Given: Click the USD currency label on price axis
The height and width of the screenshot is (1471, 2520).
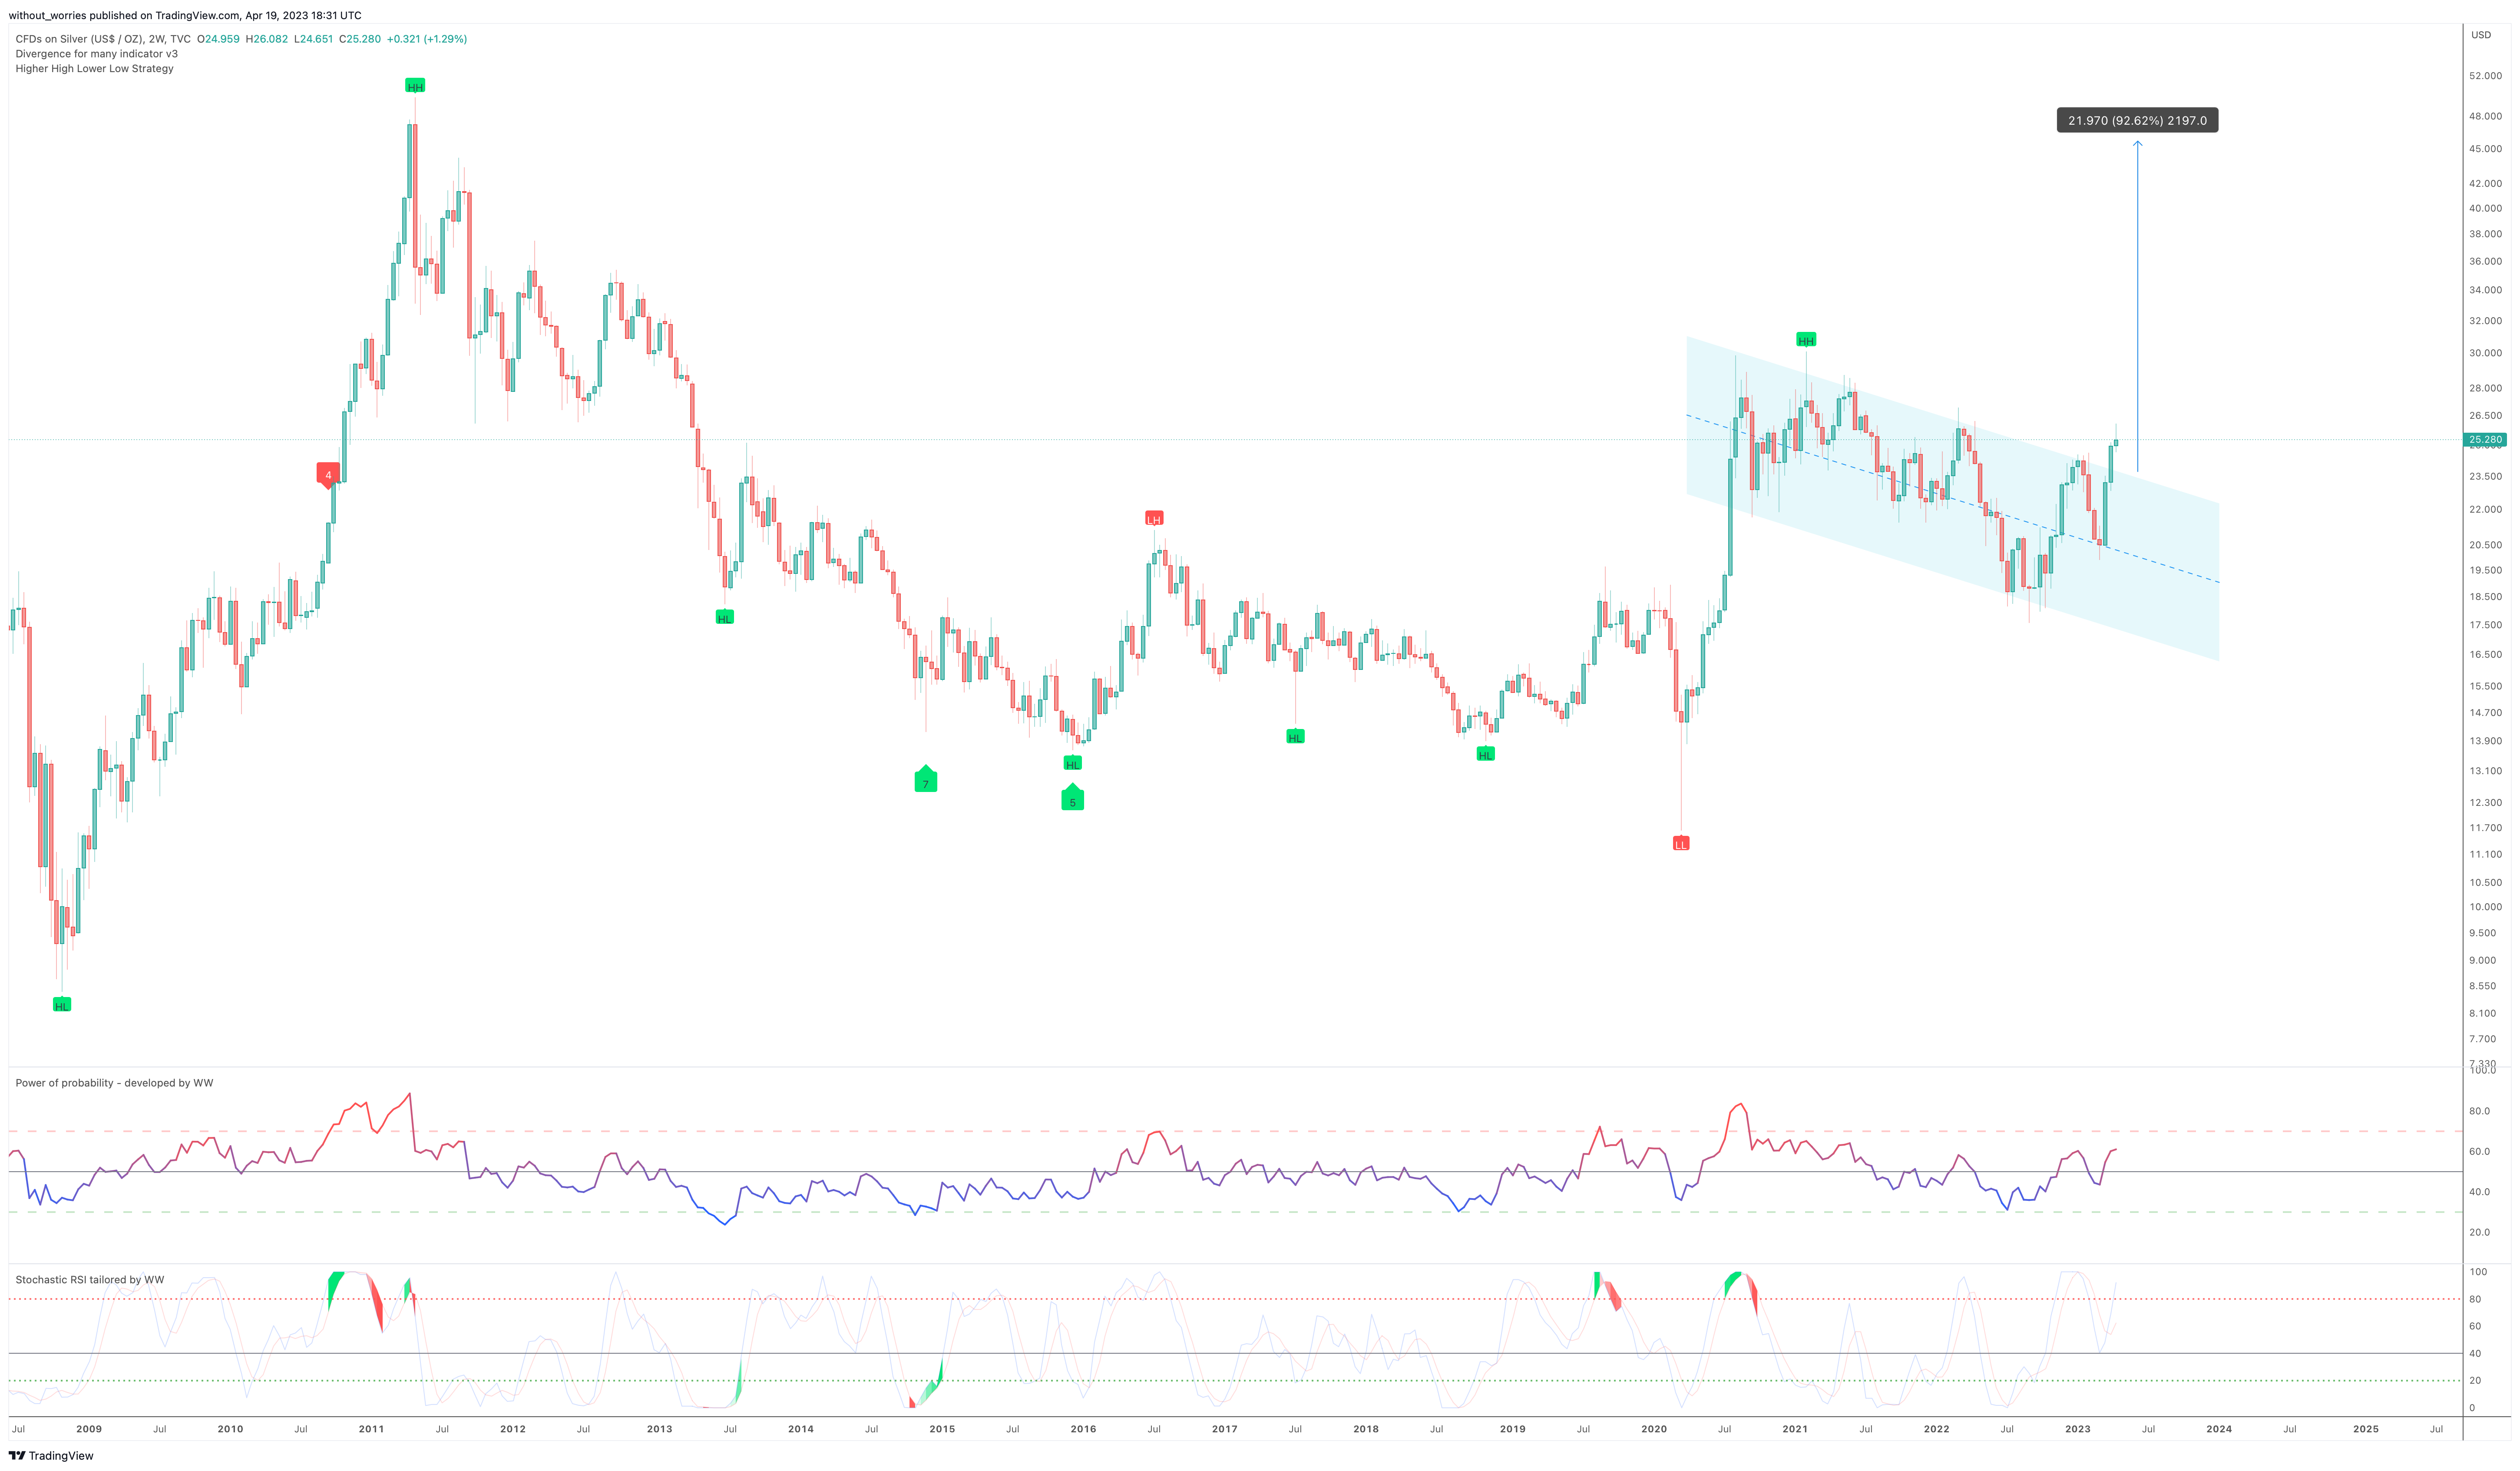Looking at the screenshot, I should click(x=2481, y=35).
